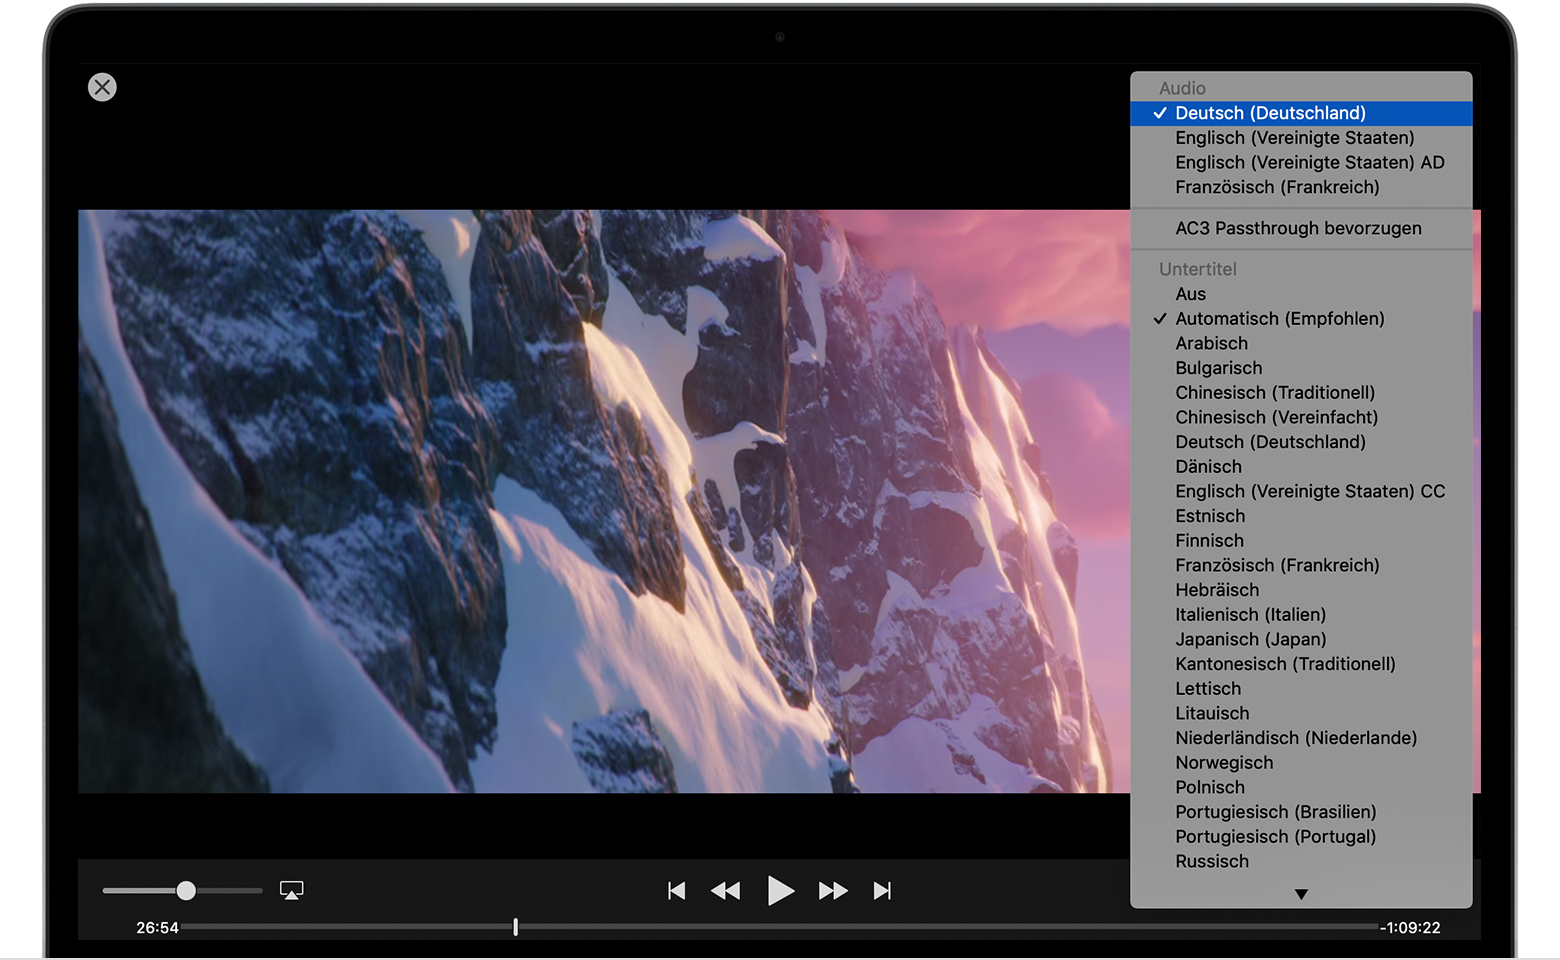Click the volume slider knob
The width and height of the screenshot is (1560, 960).
point(186,890)
